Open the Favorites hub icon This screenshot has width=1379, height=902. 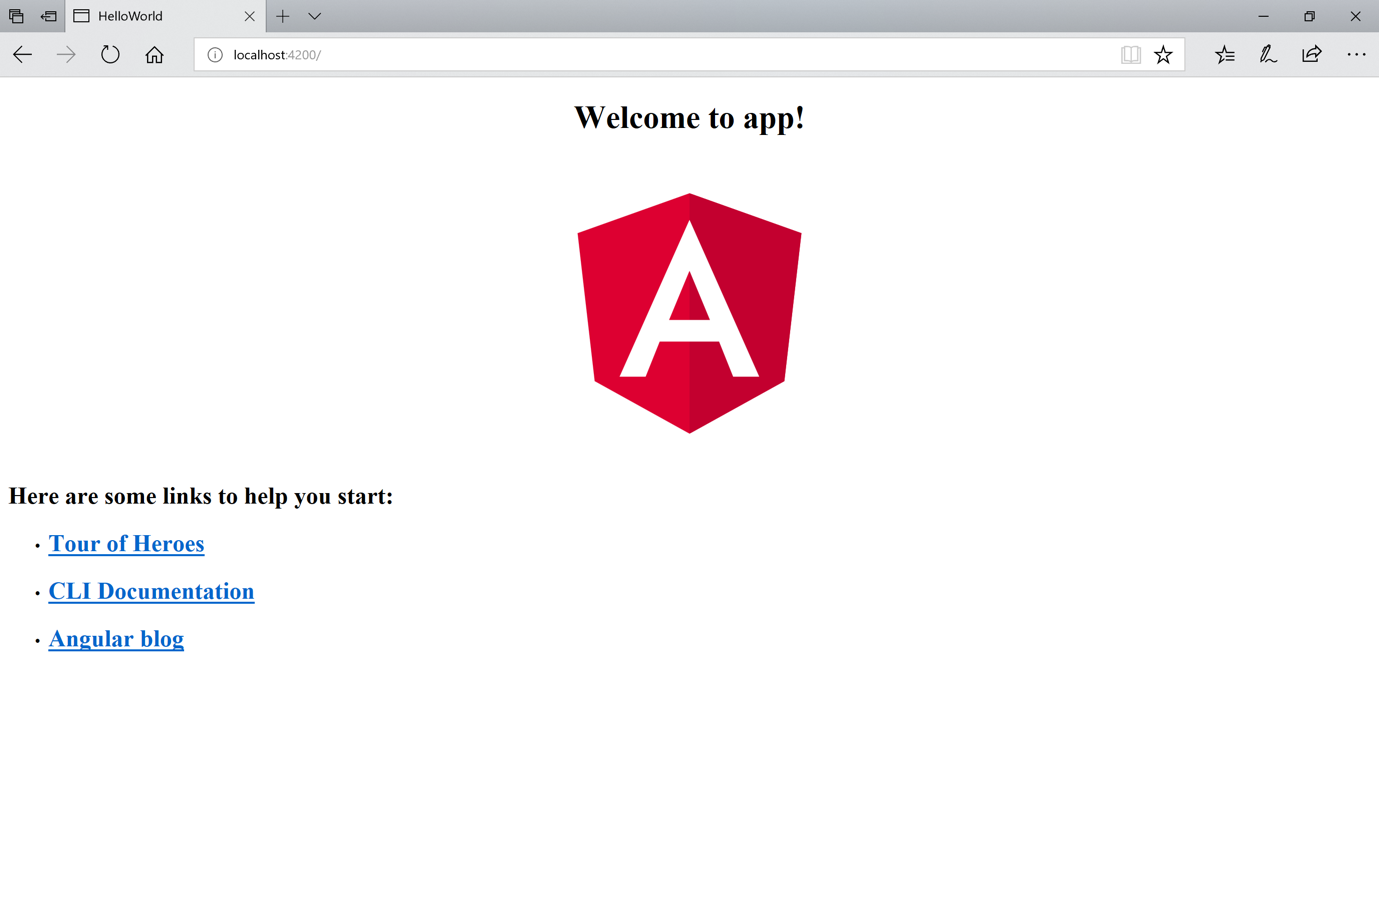tap(1225, 55)
